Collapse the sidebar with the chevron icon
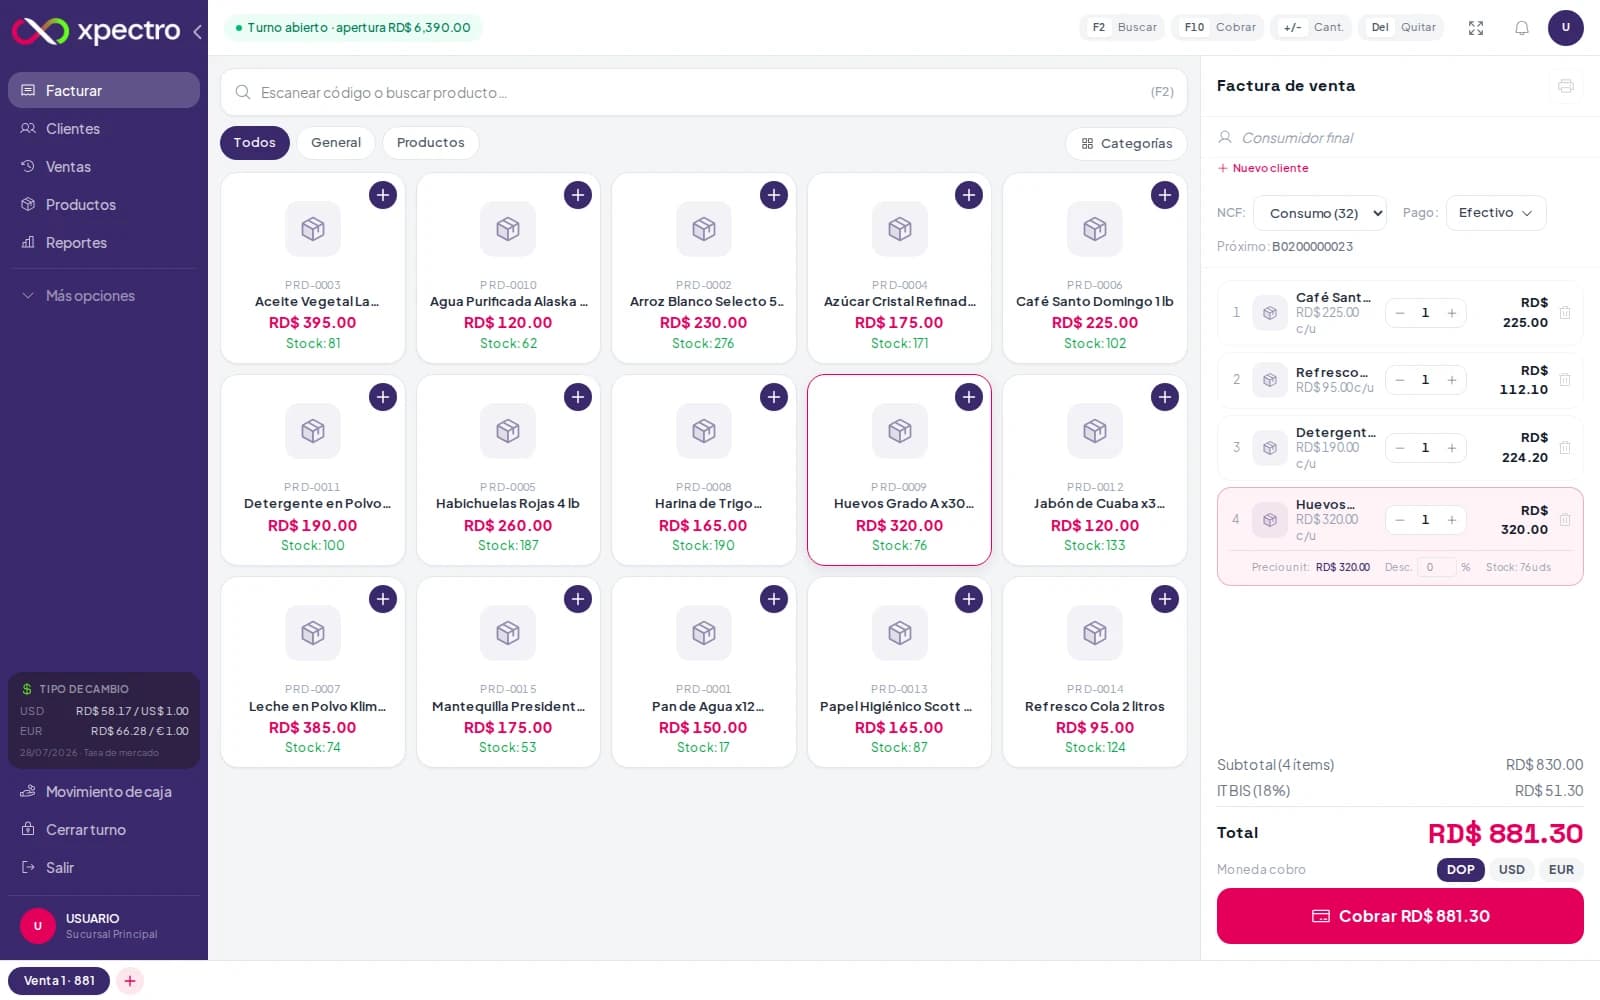 coord(197,32)
